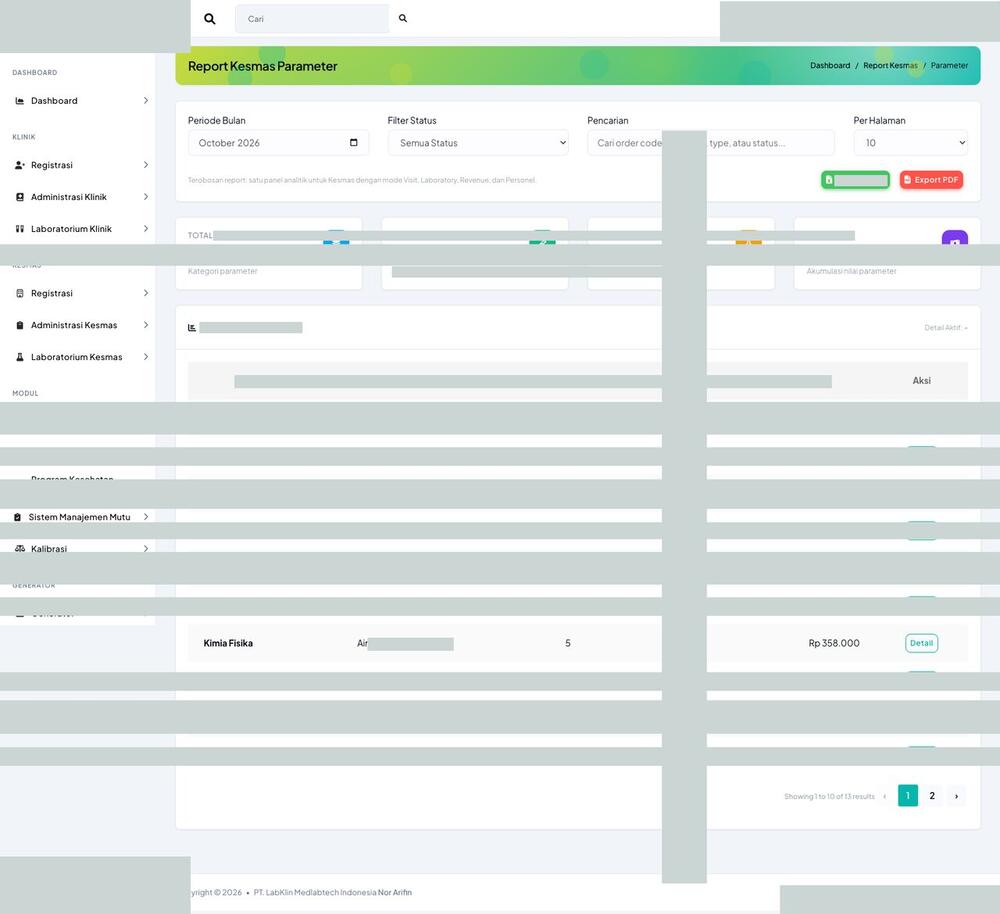Image resolution: width=1000 pixels, height=914 pixels.
Task: Expand the Dashboard sidebar chevron
Action: point(146,101)
